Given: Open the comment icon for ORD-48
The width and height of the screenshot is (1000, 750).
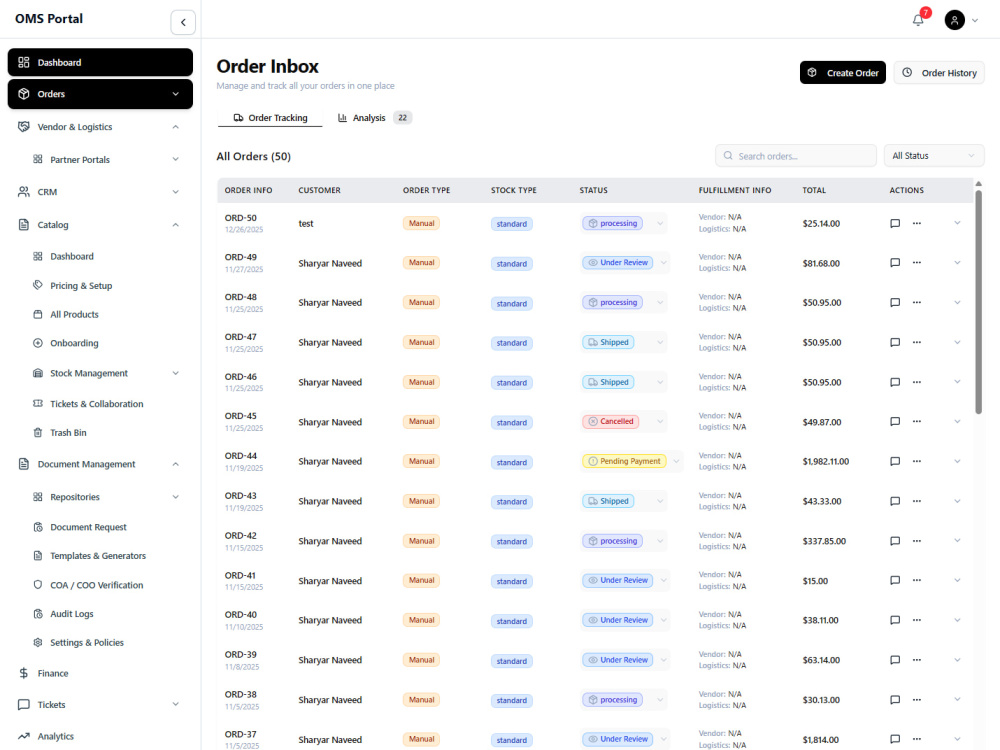Looking at the screenshot, I should tap(895, 302).
